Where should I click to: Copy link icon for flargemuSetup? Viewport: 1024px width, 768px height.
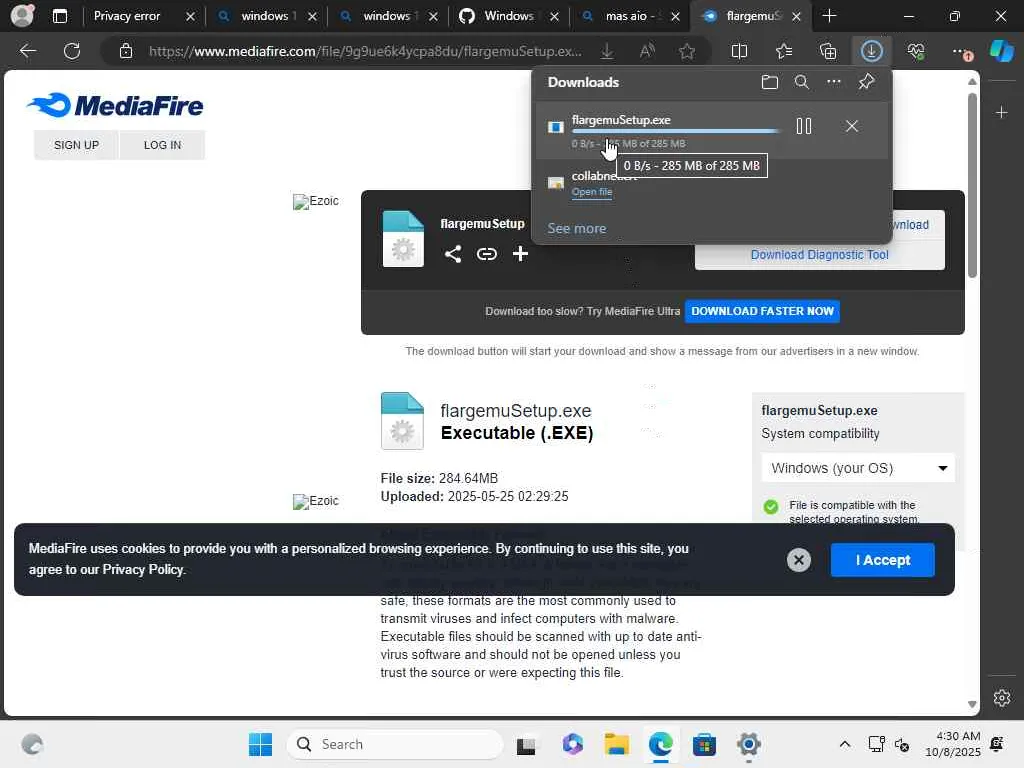487,254
